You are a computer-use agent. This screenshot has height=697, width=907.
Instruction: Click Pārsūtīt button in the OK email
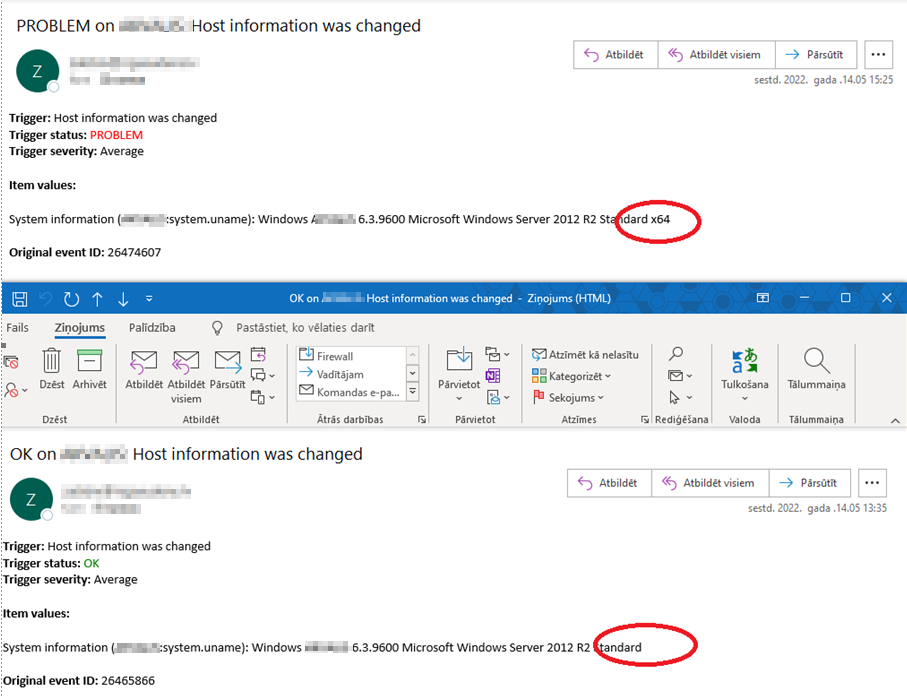[809, 483]
